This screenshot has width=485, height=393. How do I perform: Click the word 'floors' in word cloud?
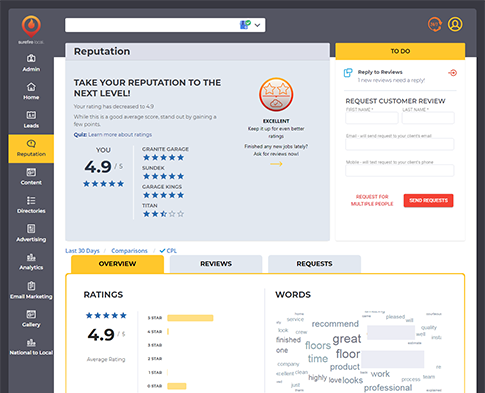(x=318, y=345)
